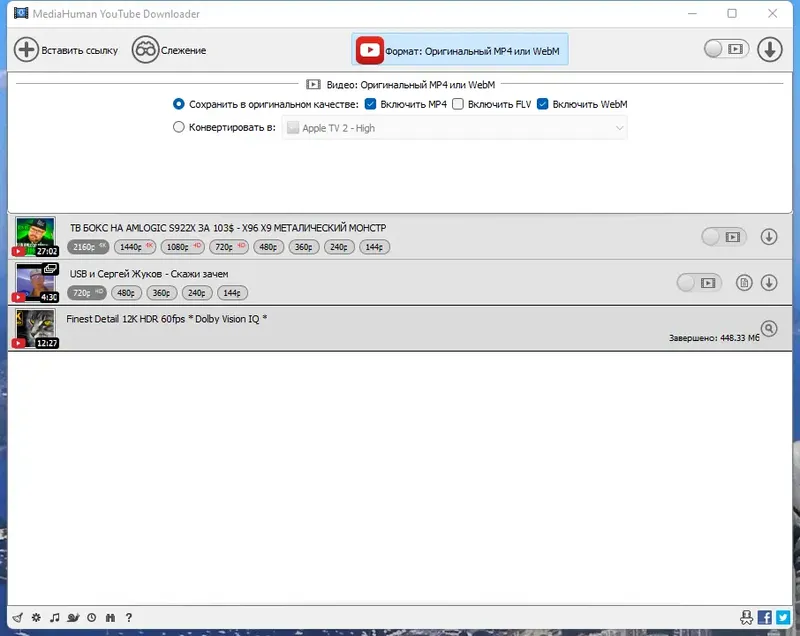This screenshot has width=800, height=636.
Task: Click the document icon on Скажи зачем row
Action: click(x=744, y=283)
